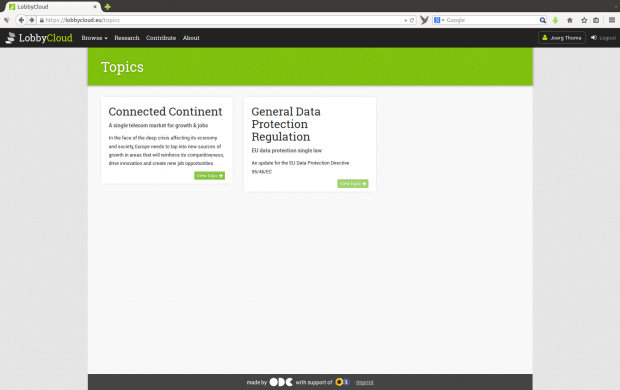
Task: Click the Joerg Thoma user profile button
Action: 561,38
